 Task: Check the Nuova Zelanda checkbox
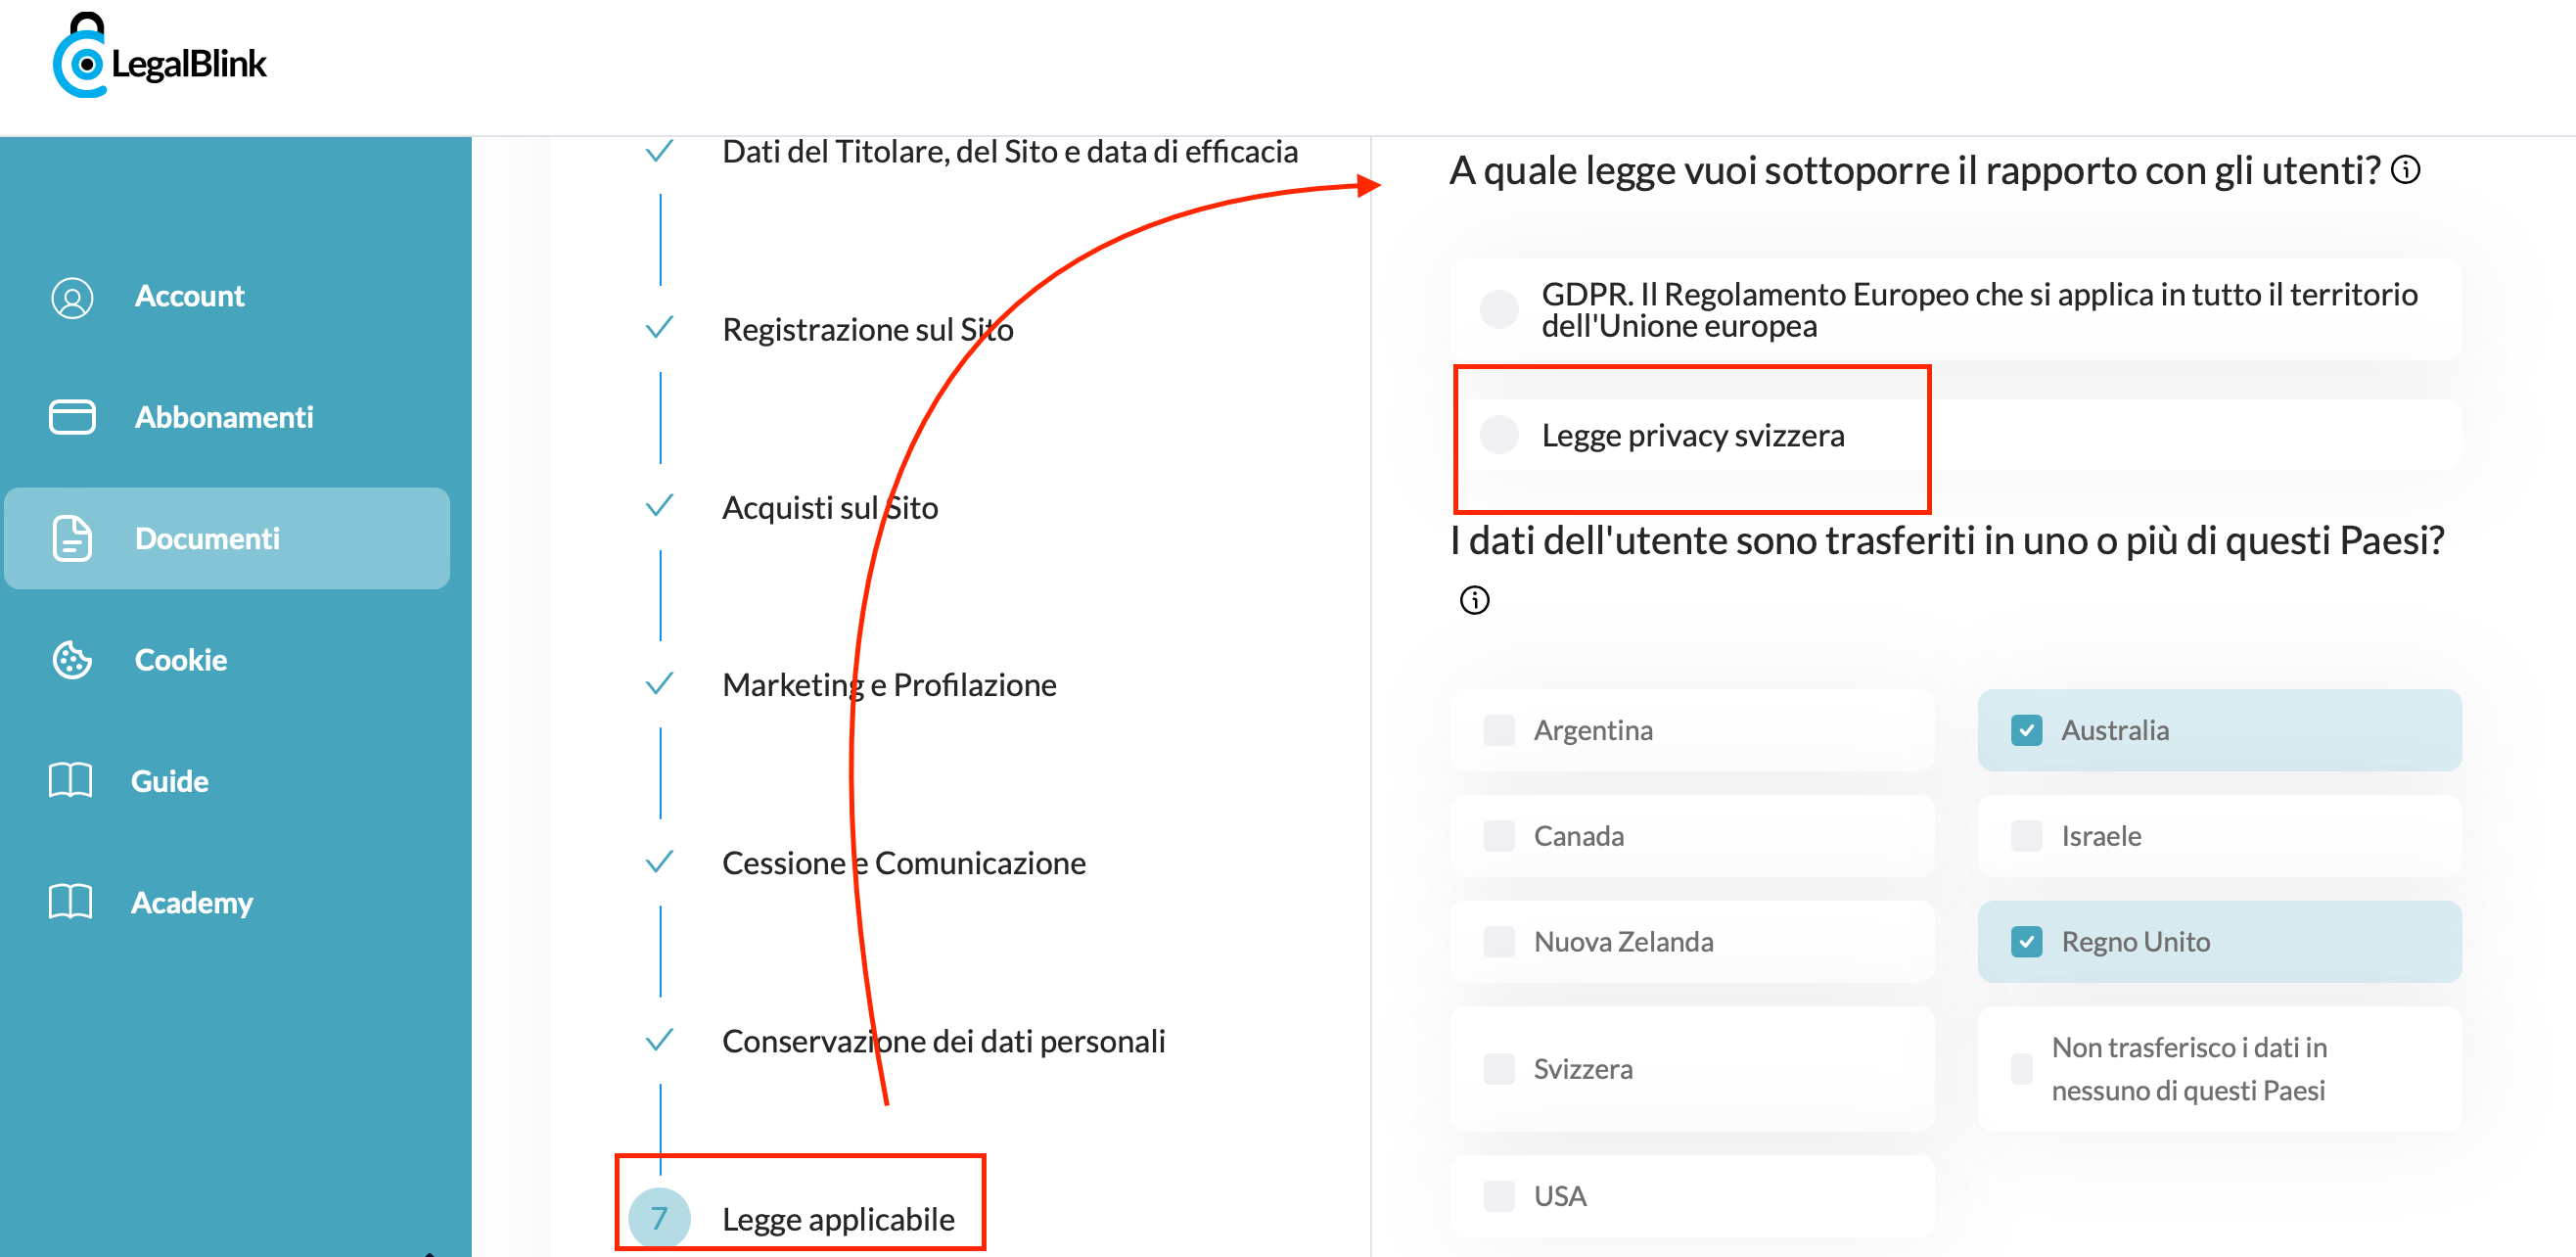point(1499,942)
